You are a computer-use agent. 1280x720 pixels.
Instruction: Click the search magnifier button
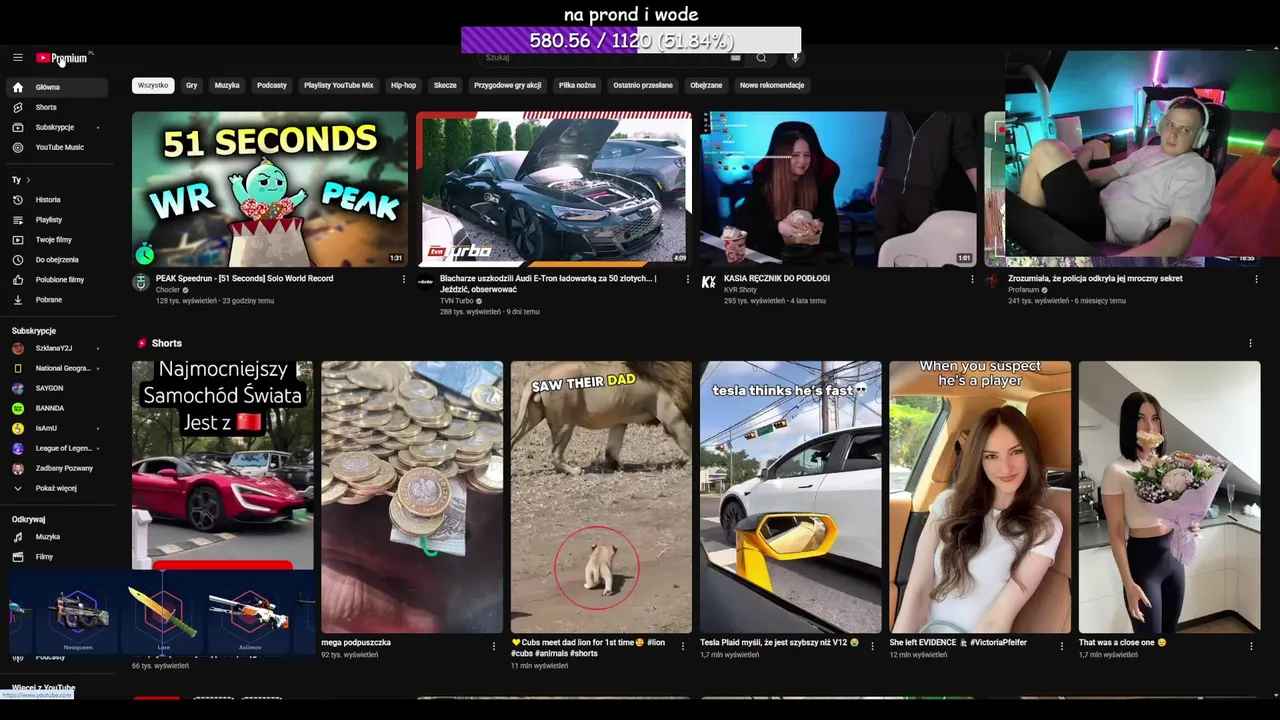761,58
